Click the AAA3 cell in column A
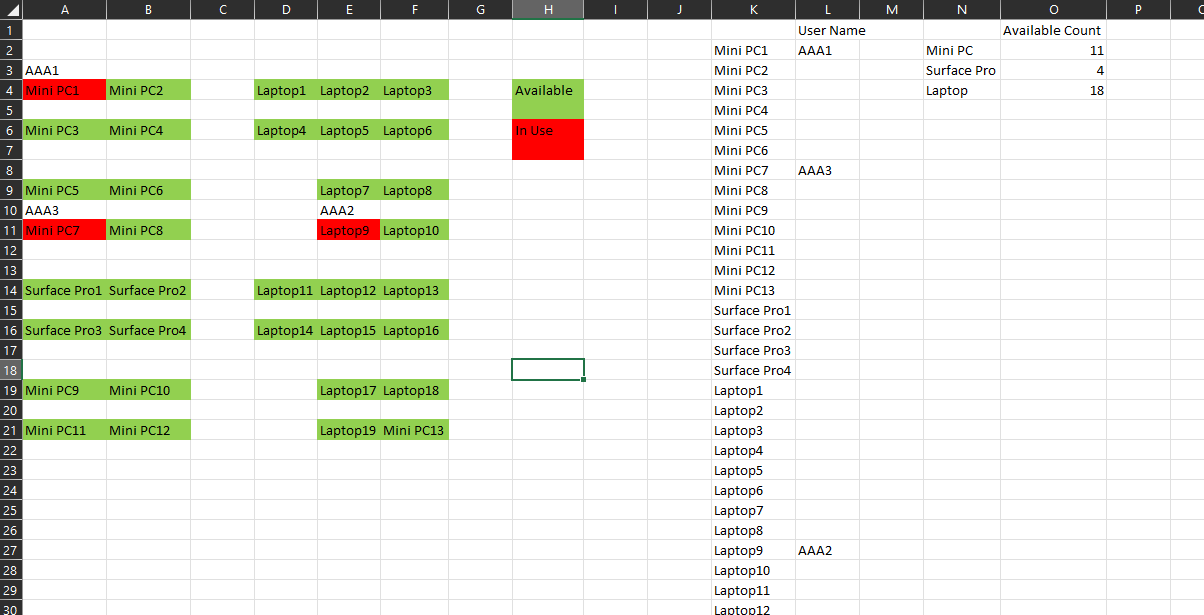Screen dimensions: 1204x615 [64, 210]
